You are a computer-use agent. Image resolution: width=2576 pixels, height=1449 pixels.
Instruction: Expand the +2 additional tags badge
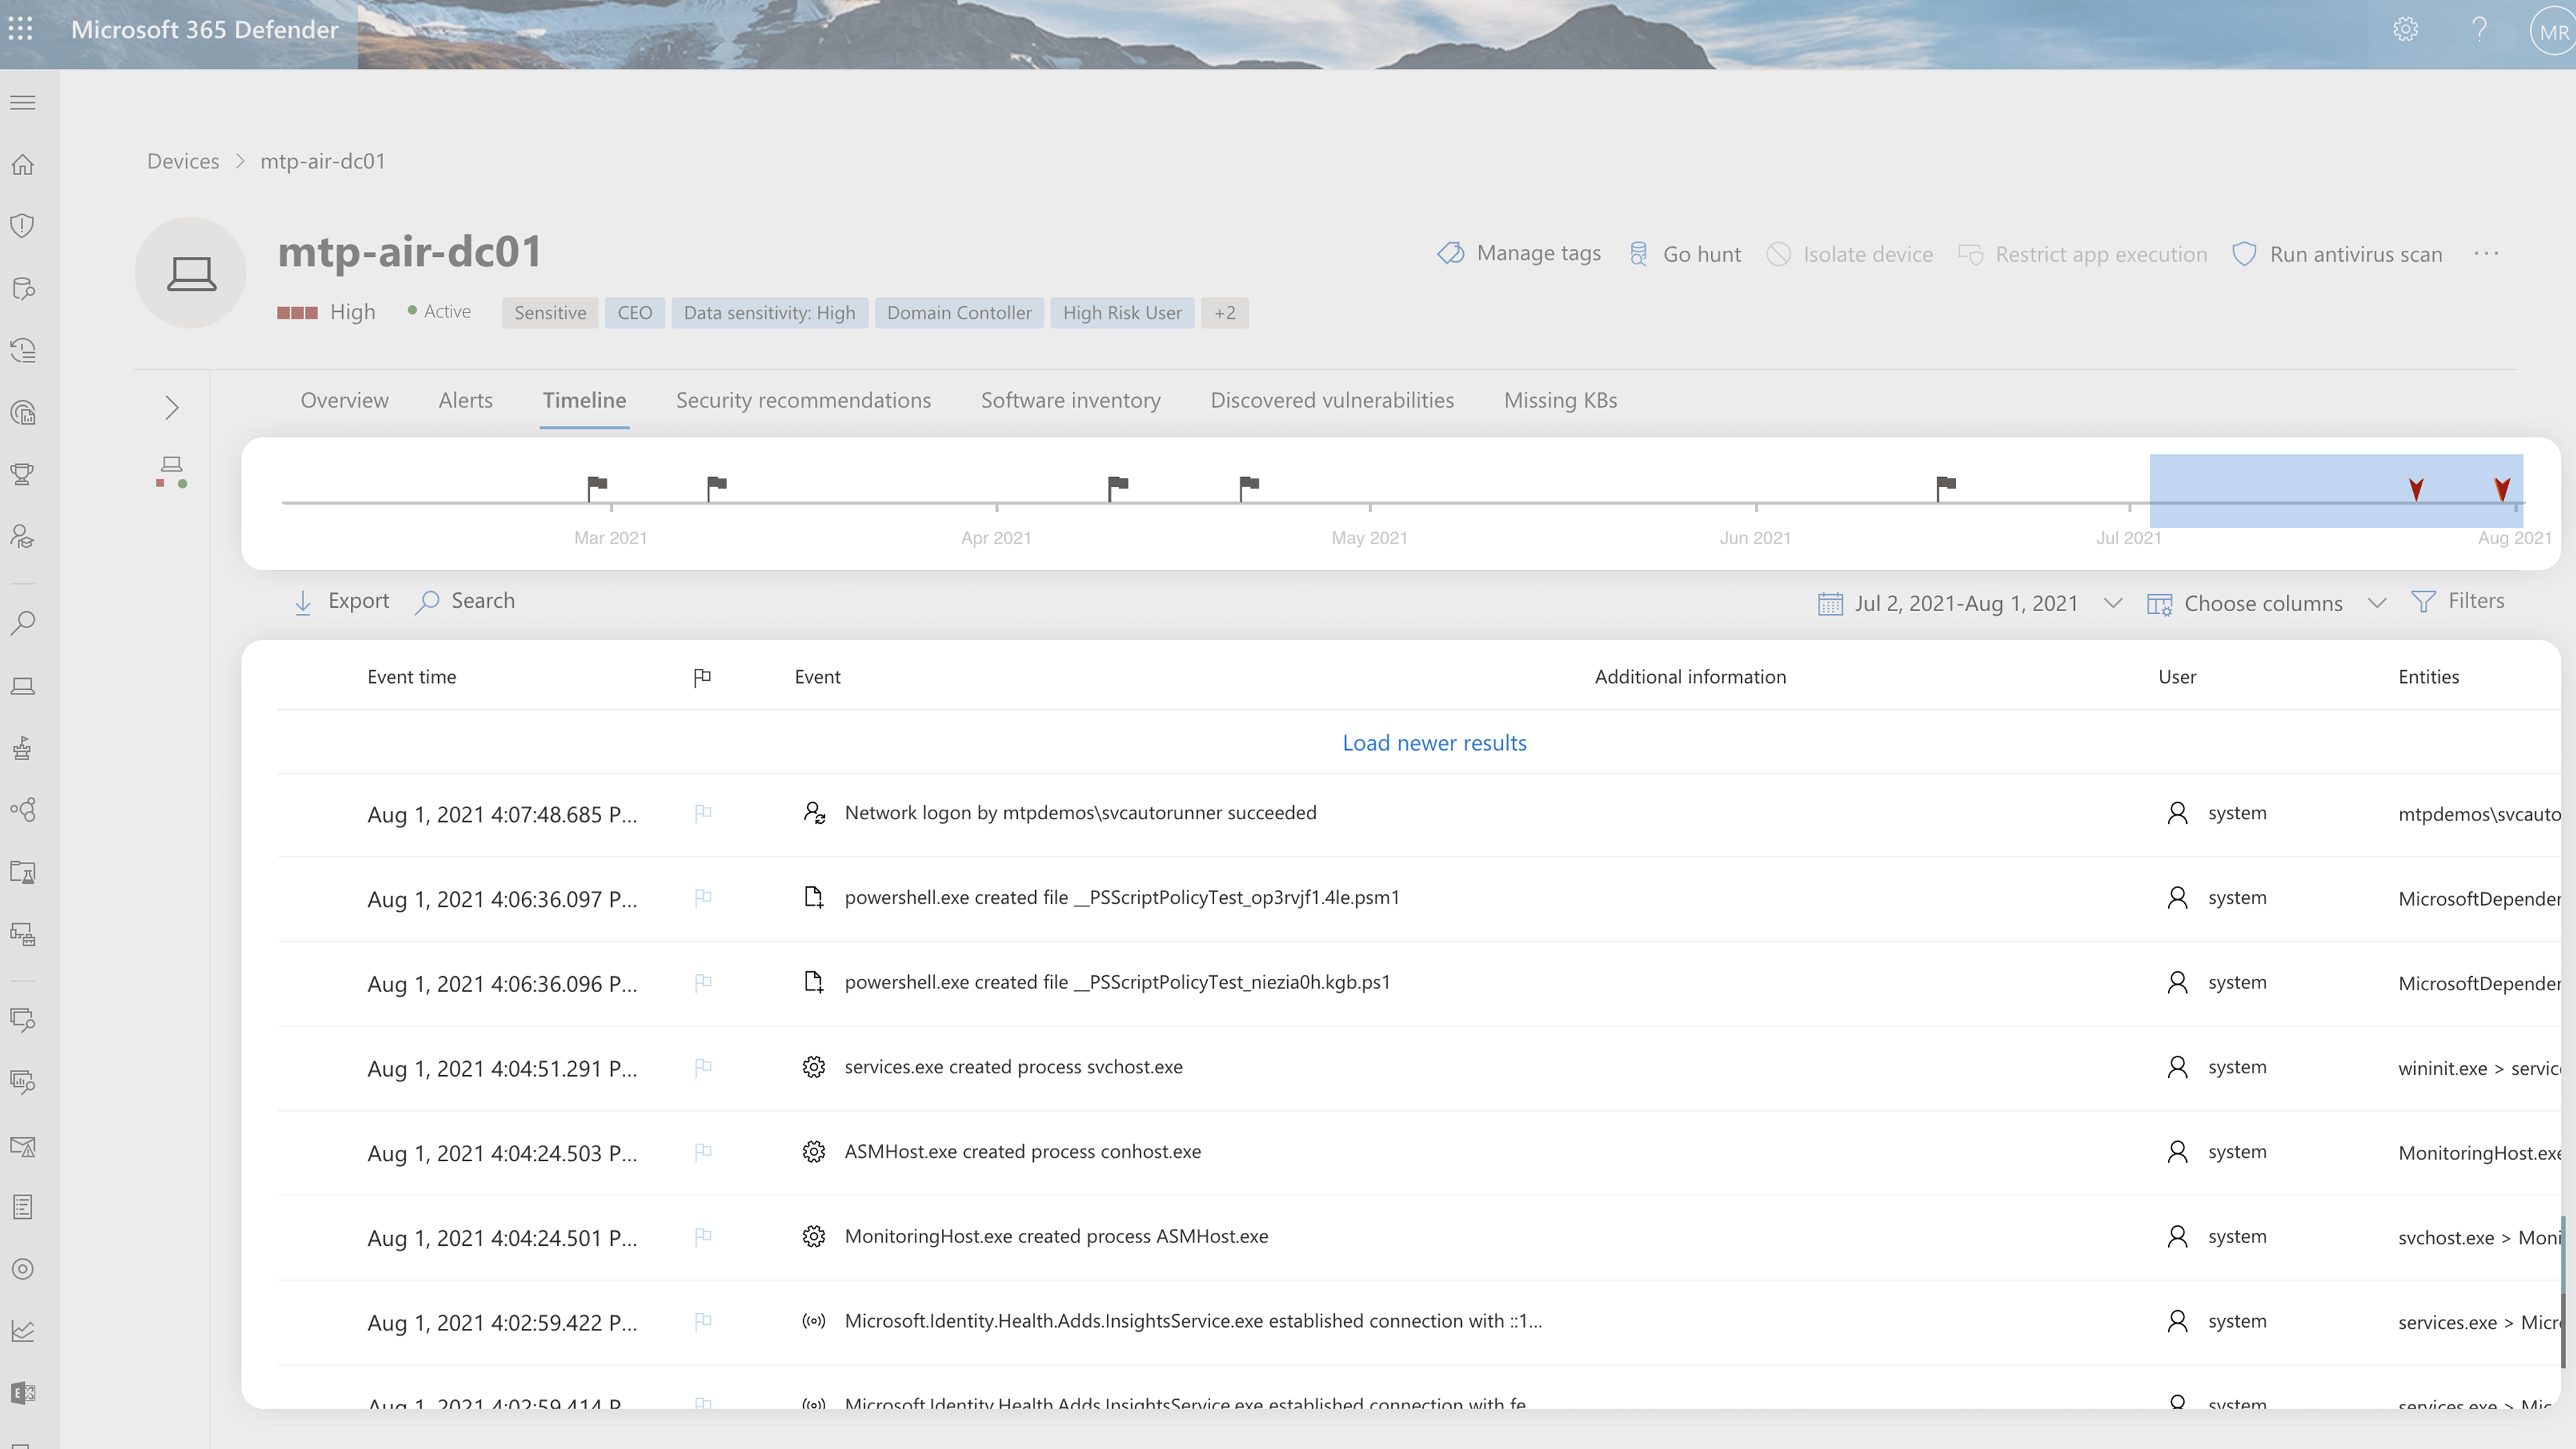[1225, 313]
